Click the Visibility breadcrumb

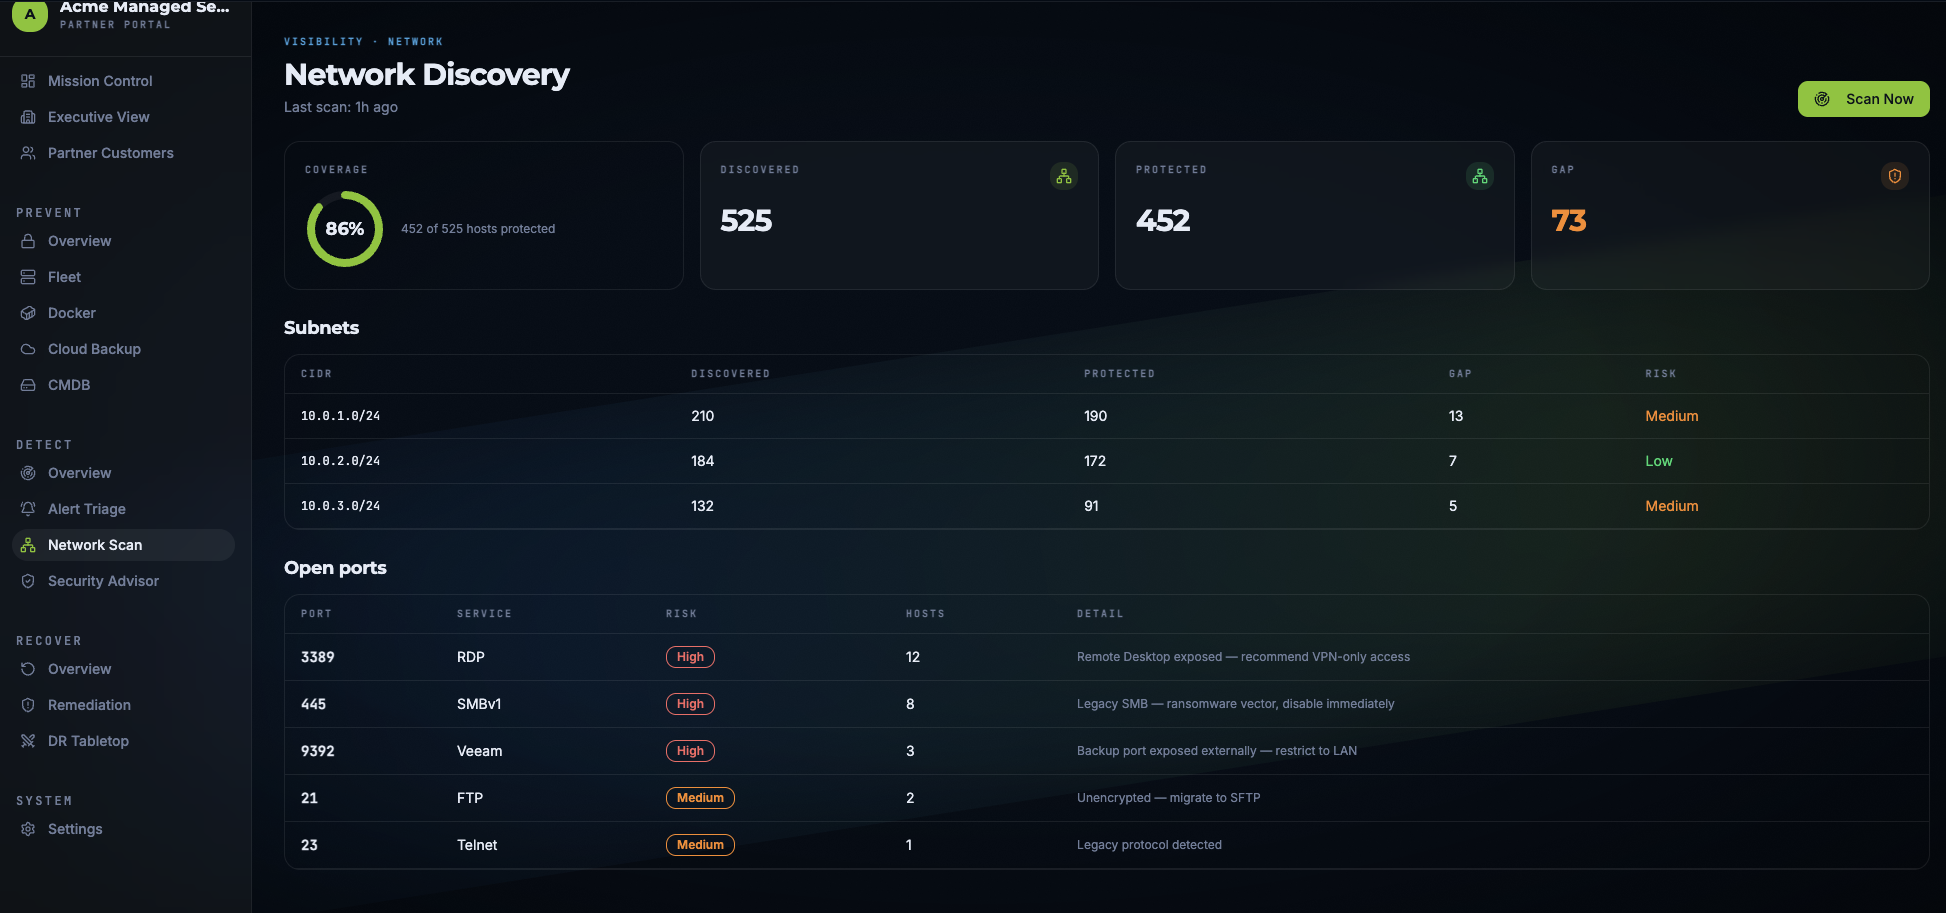tap(323, 42)
